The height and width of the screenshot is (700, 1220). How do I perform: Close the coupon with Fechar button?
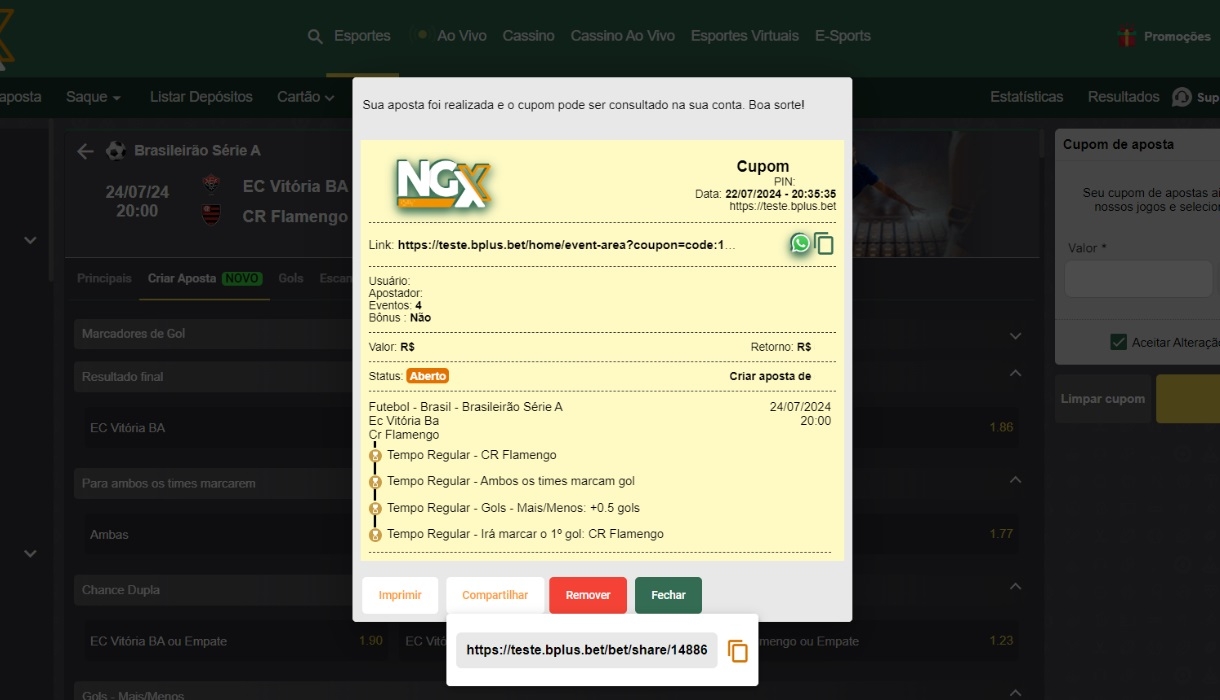point(668,595)
